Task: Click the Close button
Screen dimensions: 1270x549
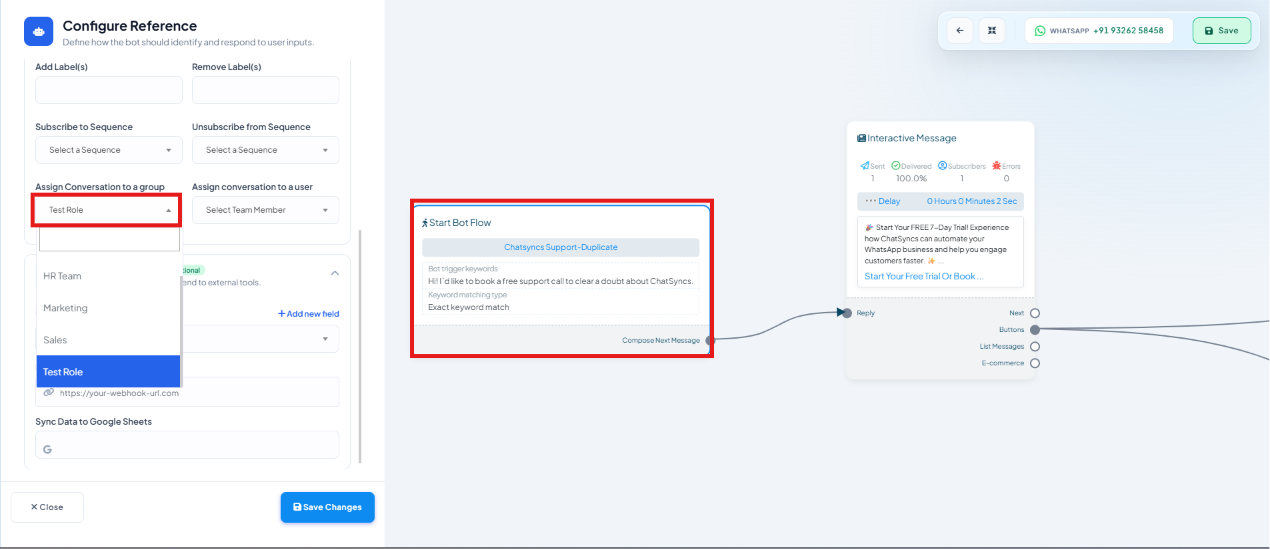Action: click(47, 507)
